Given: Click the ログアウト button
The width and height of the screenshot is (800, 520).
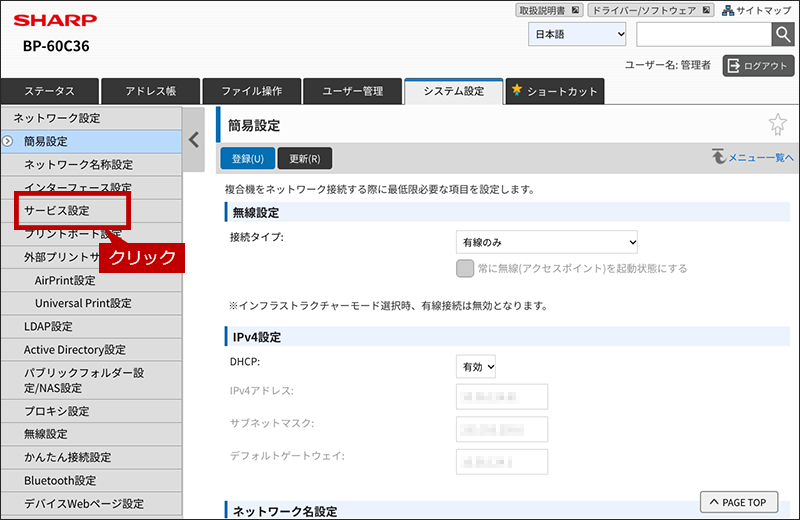Looking at the screenshot, I should [758, 66].
